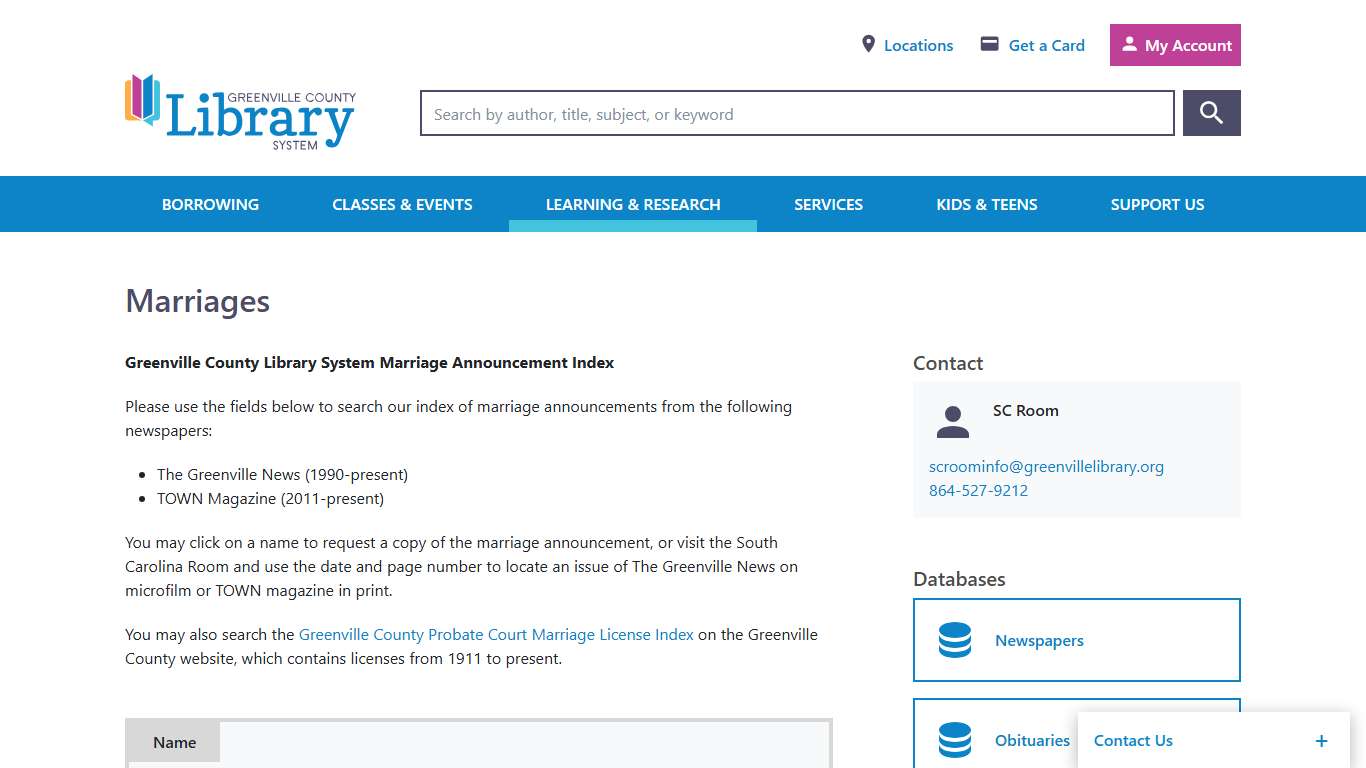
Task: Click the Locations map pin icon
Action: click(x=868, y=45)
